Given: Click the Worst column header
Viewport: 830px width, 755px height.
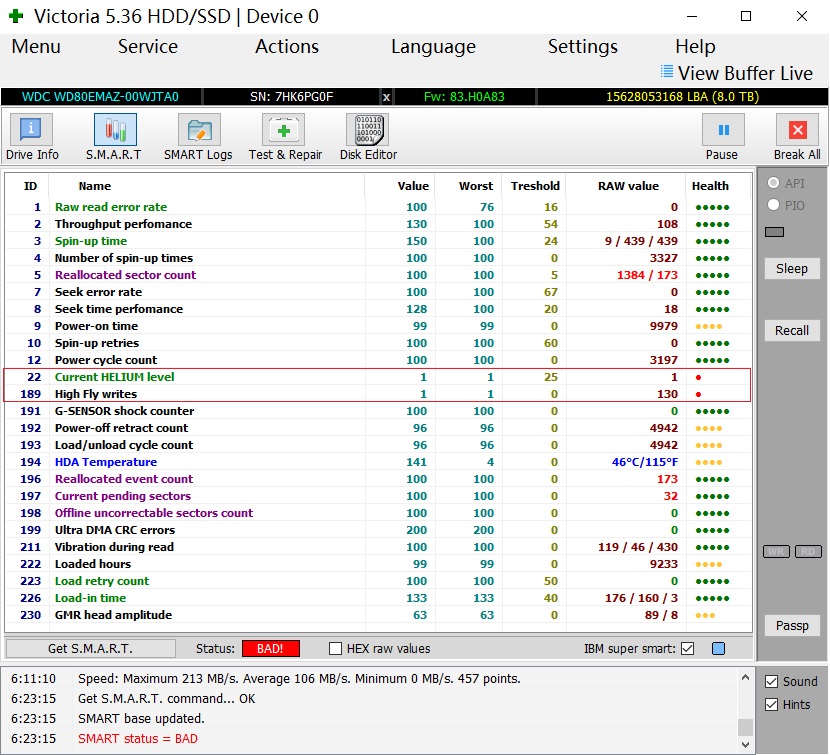Looking at the screenshot, I should click(x=476, y=186).
